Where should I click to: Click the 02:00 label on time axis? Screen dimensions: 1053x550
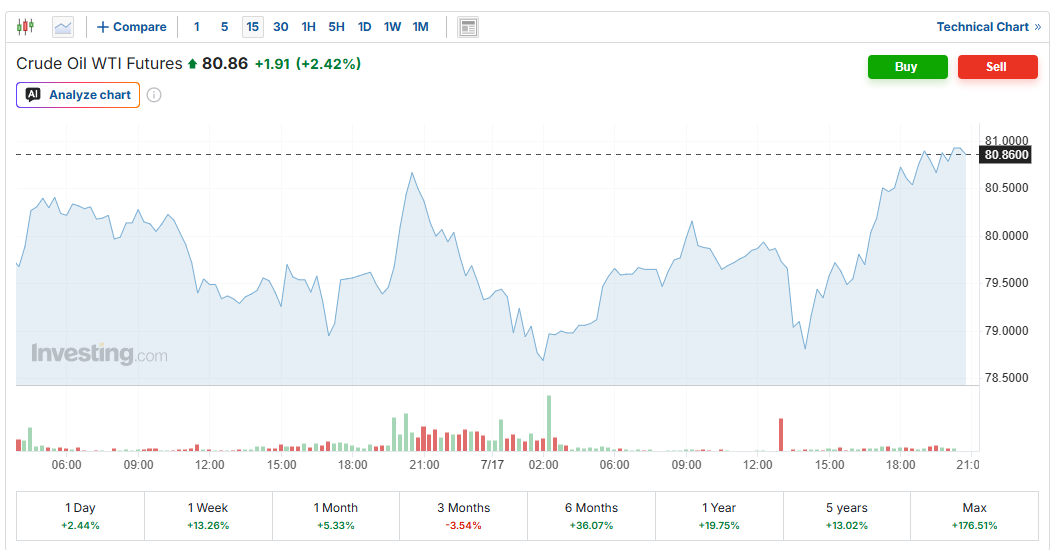(x=543, y=465)
